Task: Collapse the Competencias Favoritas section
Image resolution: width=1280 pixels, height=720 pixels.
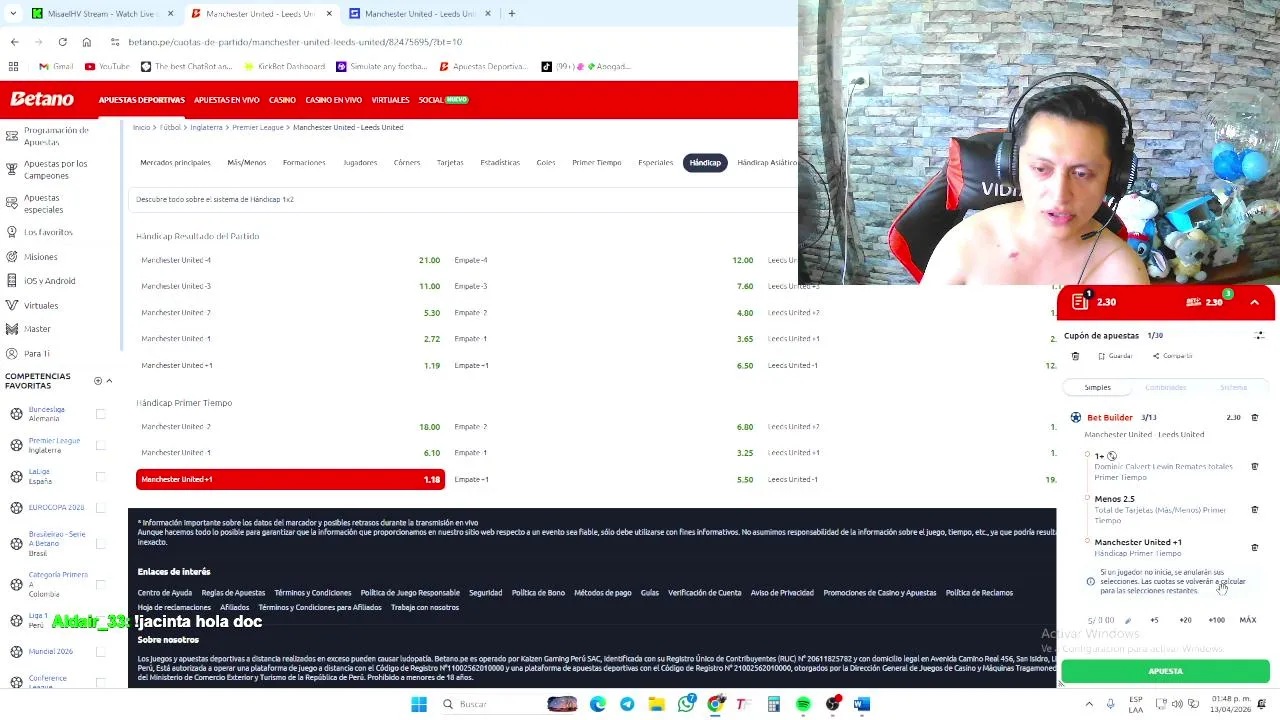Action: [109, 381]
